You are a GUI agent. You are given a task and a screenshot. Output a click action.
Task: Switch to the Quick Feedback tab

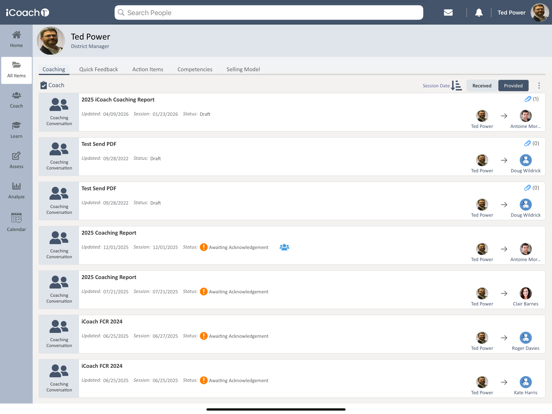point(99,69)
